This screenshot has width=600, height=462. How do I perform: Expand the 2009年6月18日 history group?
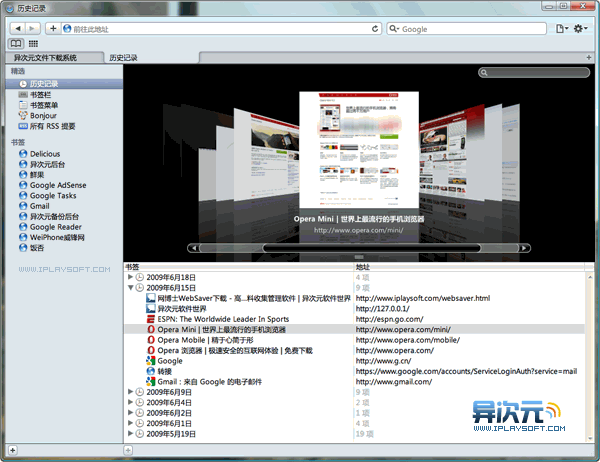tap(130, 277)
